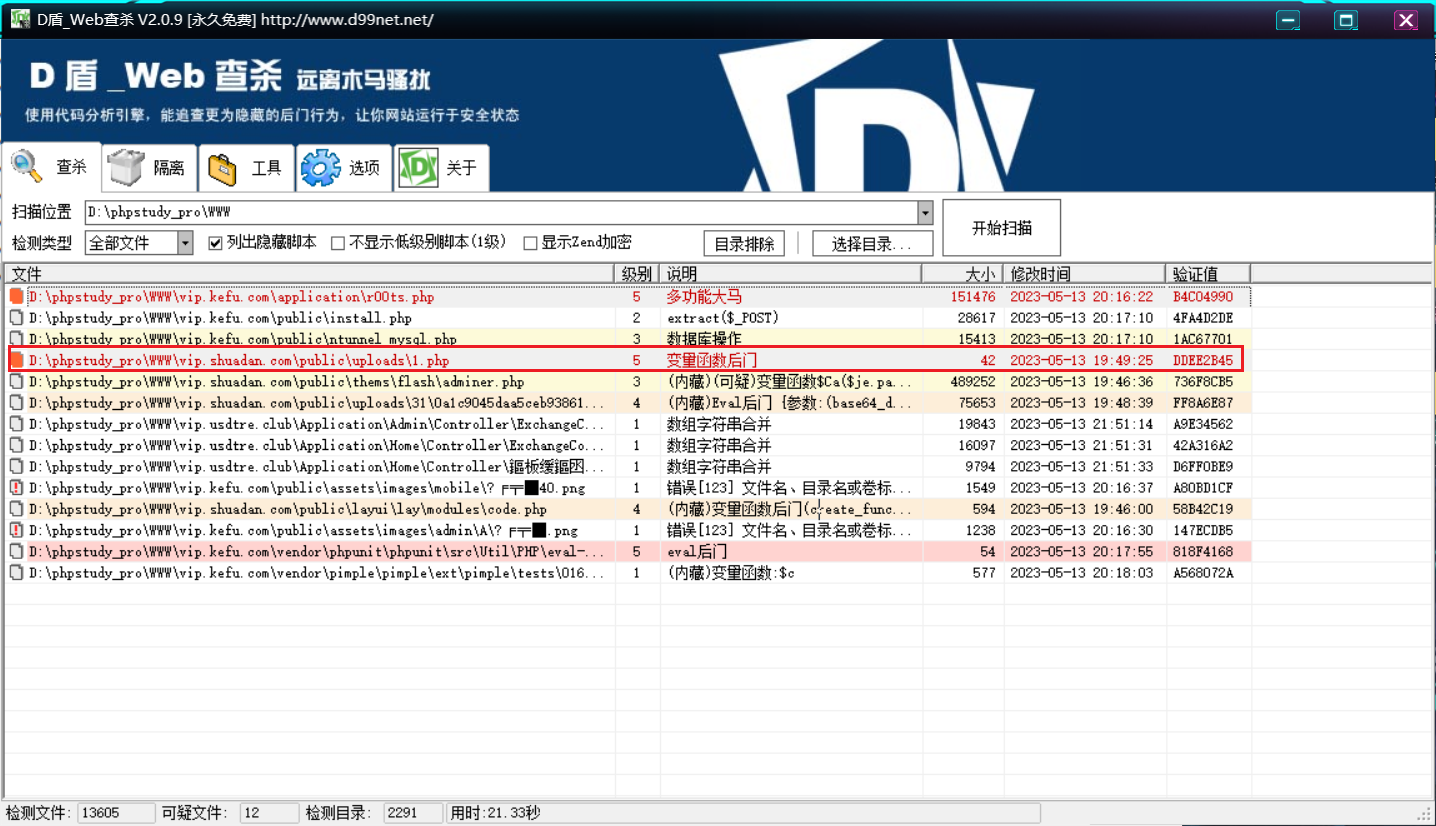Click the 开始扫描 button
This screenshot has height=826, width=1436.
(x=1002, y=228)
